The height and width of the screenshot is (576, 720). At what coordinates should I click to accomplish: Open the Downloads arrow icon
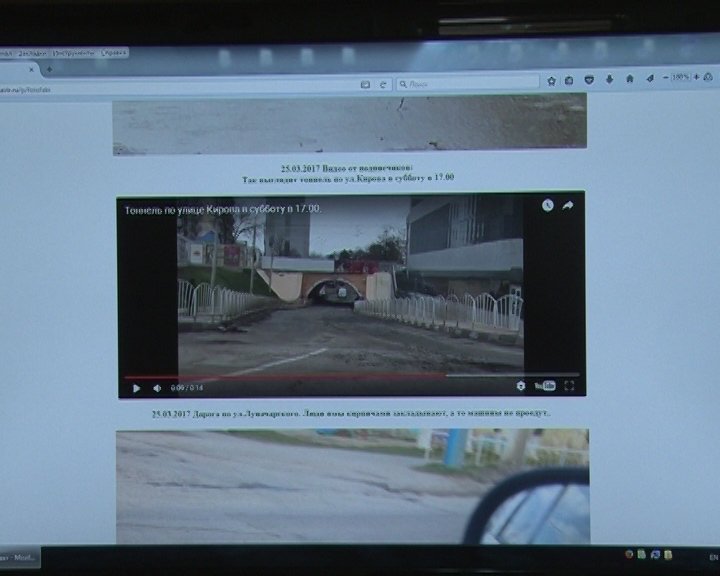pos(609,79)
